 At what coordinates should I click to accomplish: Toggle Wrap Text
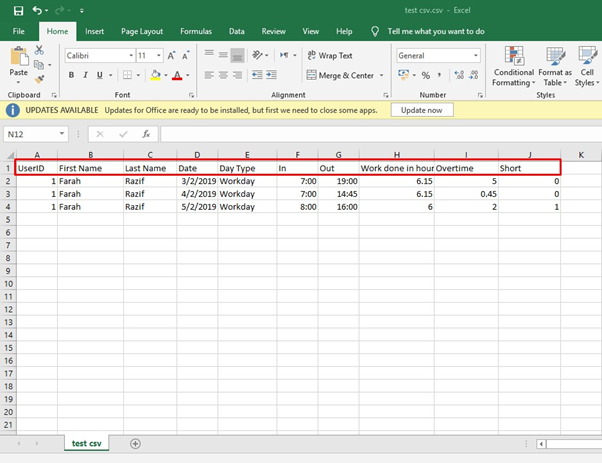[x=328, y=56]
